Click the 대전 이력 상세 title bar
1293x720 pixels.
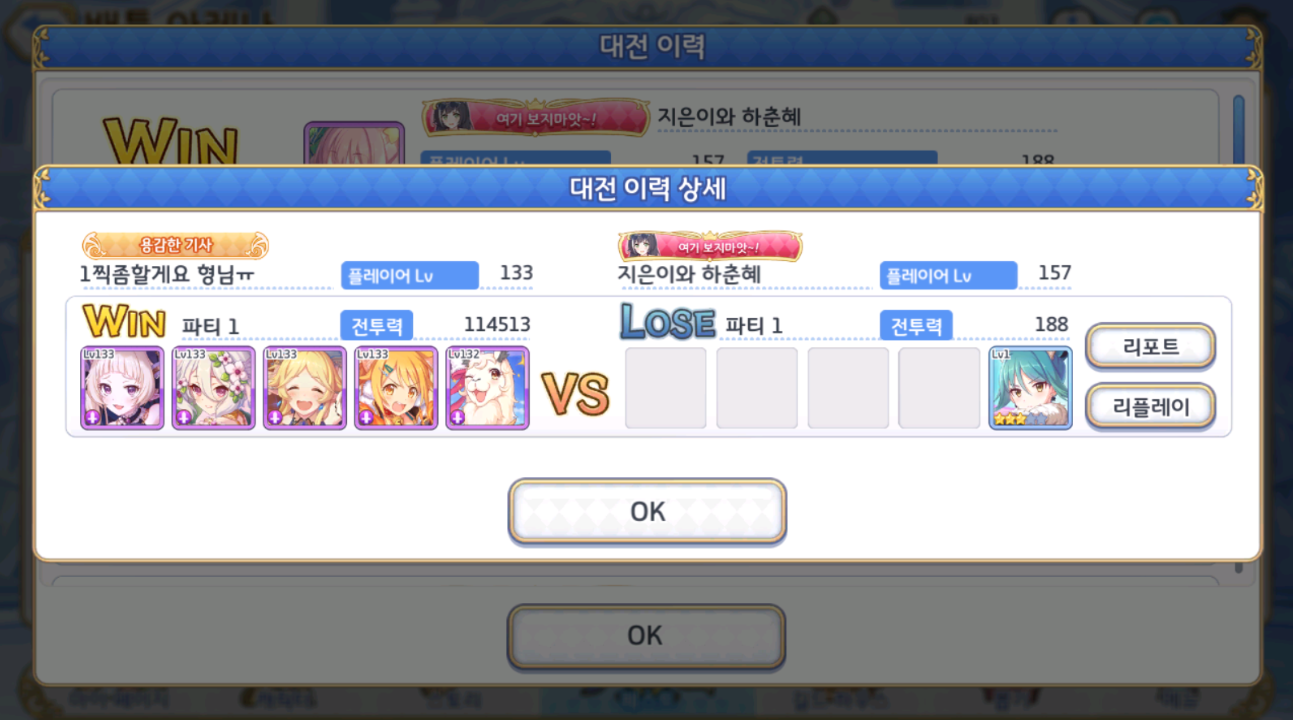coord(647,188)
